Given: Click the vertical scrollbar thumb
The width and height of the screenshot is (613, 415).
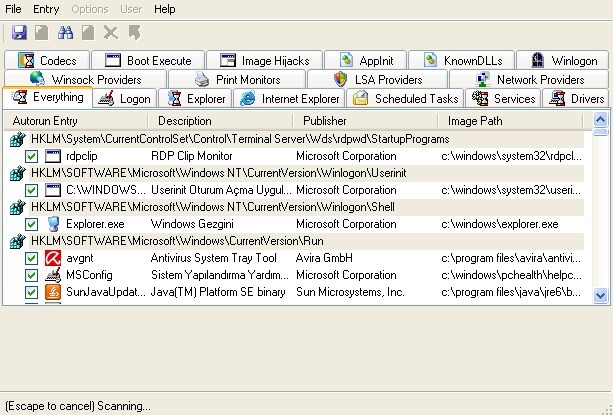Looking at the screenshot, I should [600, 132].
